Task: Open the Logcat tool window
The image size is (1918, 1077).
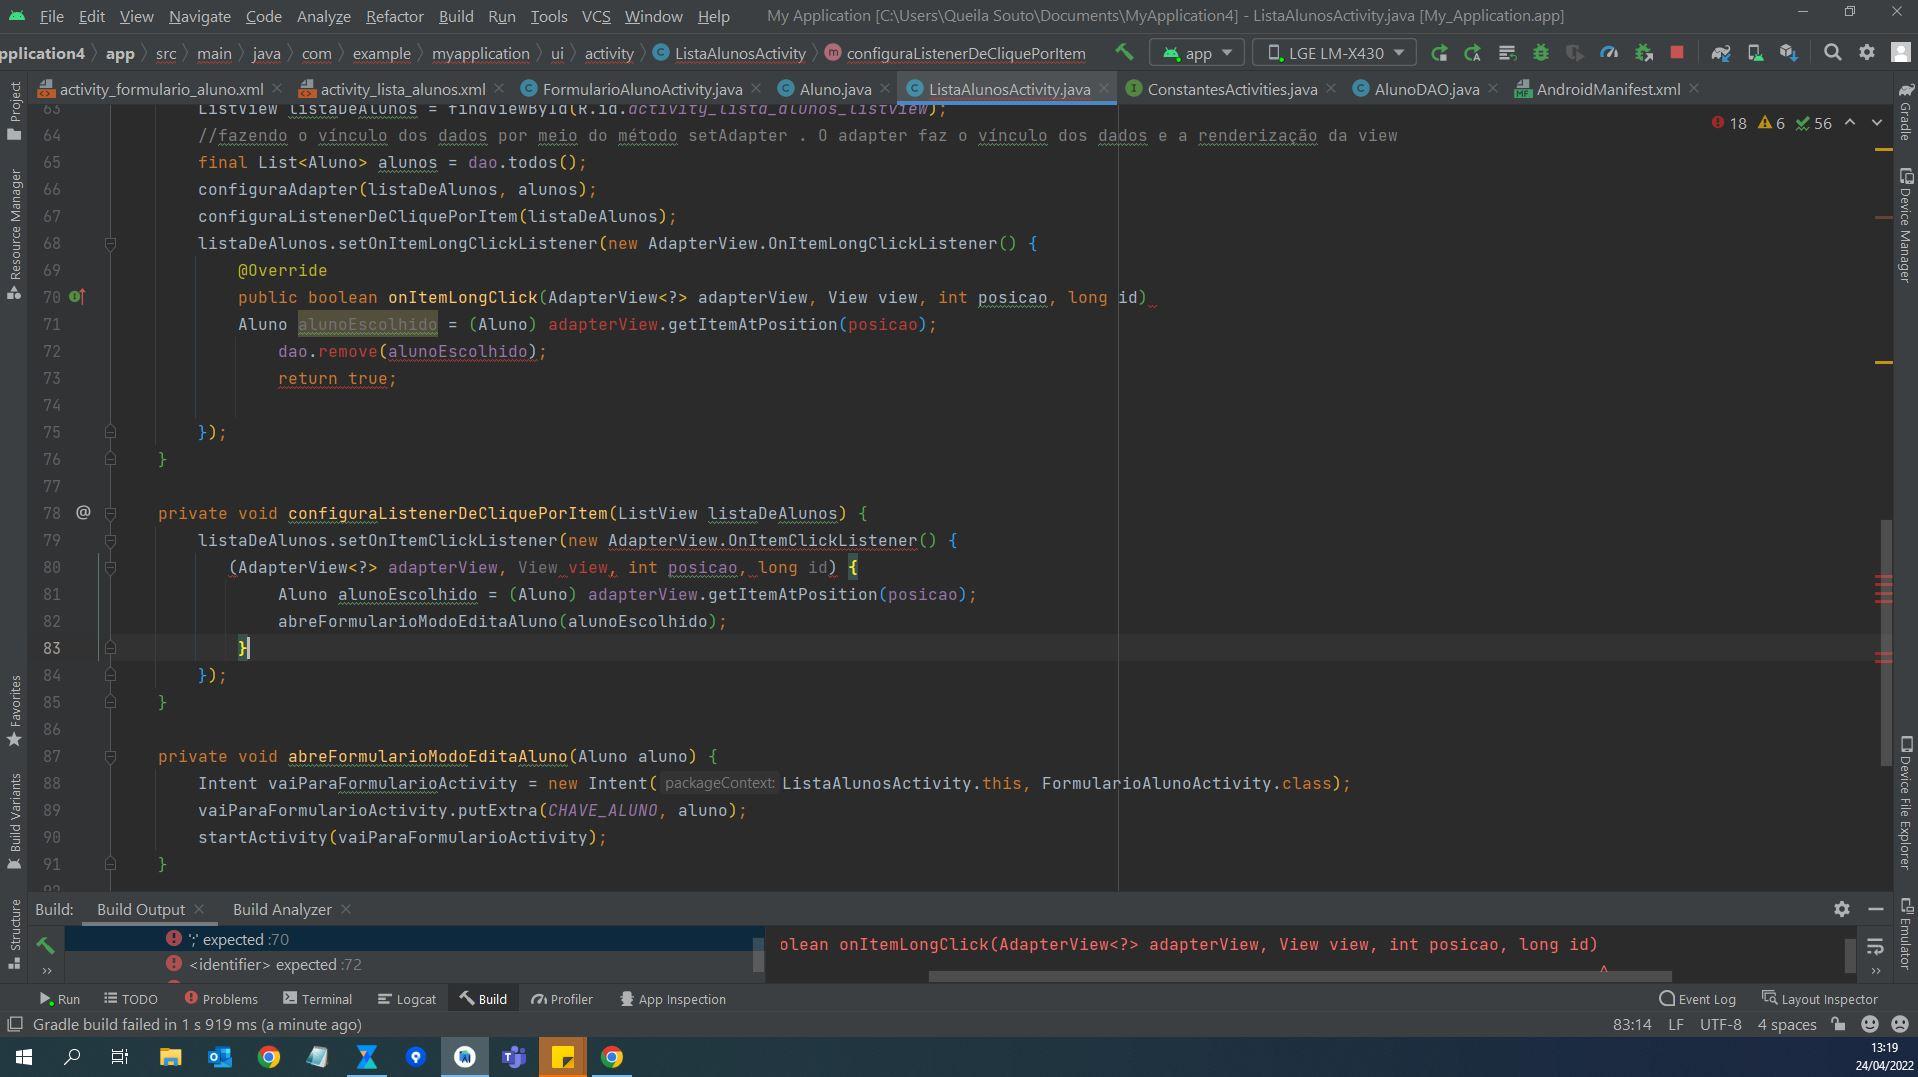Action: (407, 999)
